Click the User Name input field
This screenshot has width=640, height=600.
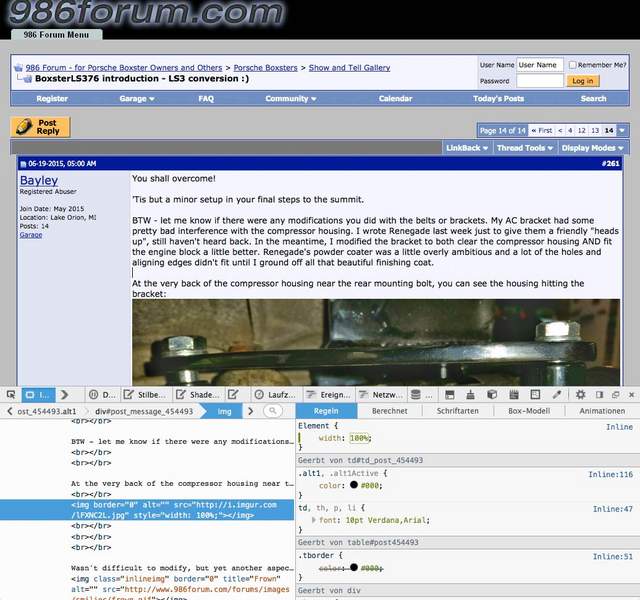click(x=540, y=65)
